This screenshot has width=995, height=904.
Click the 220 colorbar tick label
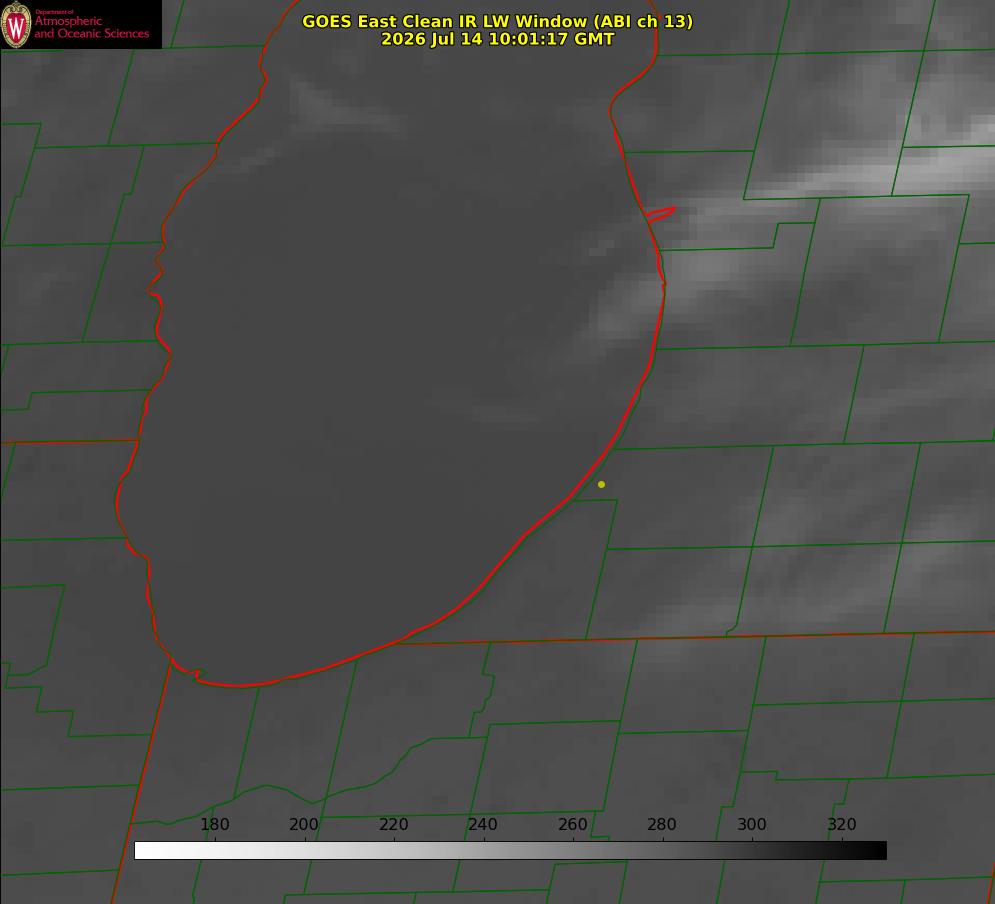[x=393, y=824]
